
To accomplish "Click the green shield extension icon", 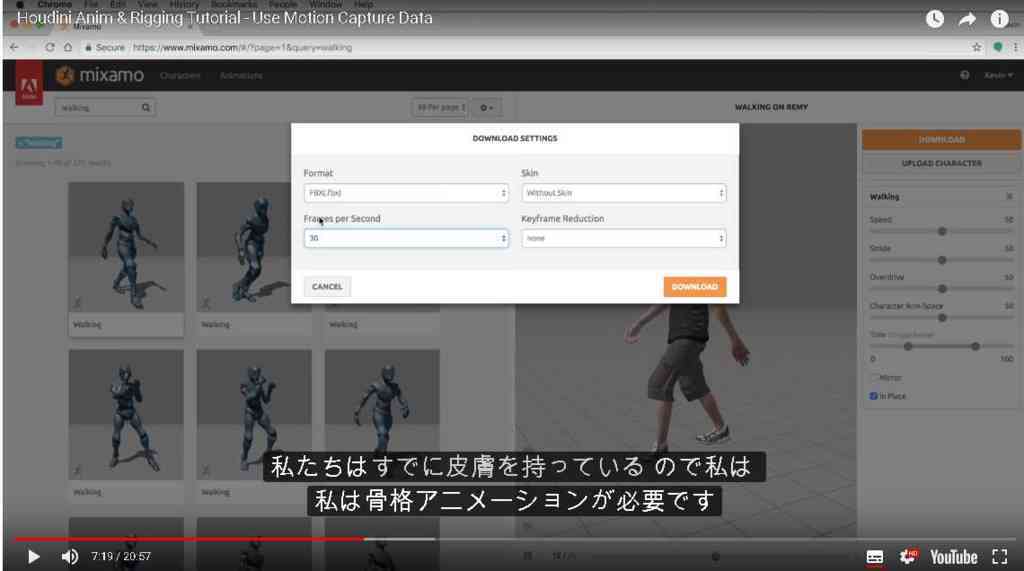I will coord(997,47).
